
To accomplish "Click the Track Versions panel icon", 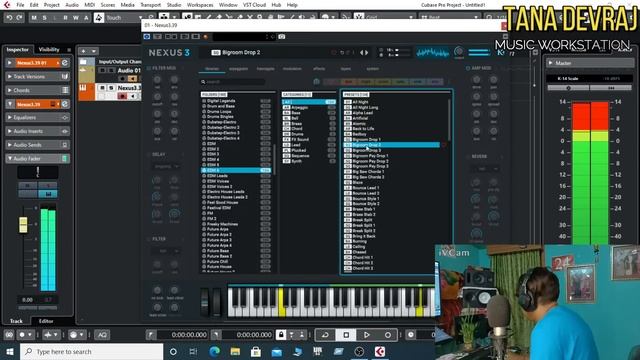I will click(x=64, y=76).
